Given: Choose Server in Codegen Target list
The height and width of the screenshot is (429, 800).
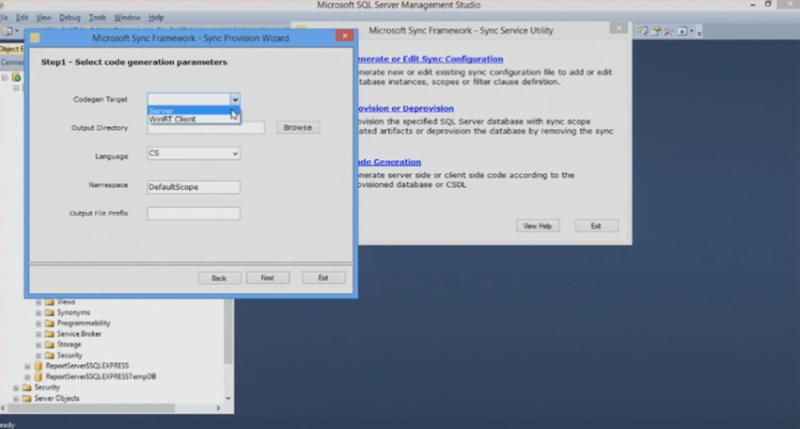Looking at the screenshot, I should (x=193, y=110).
